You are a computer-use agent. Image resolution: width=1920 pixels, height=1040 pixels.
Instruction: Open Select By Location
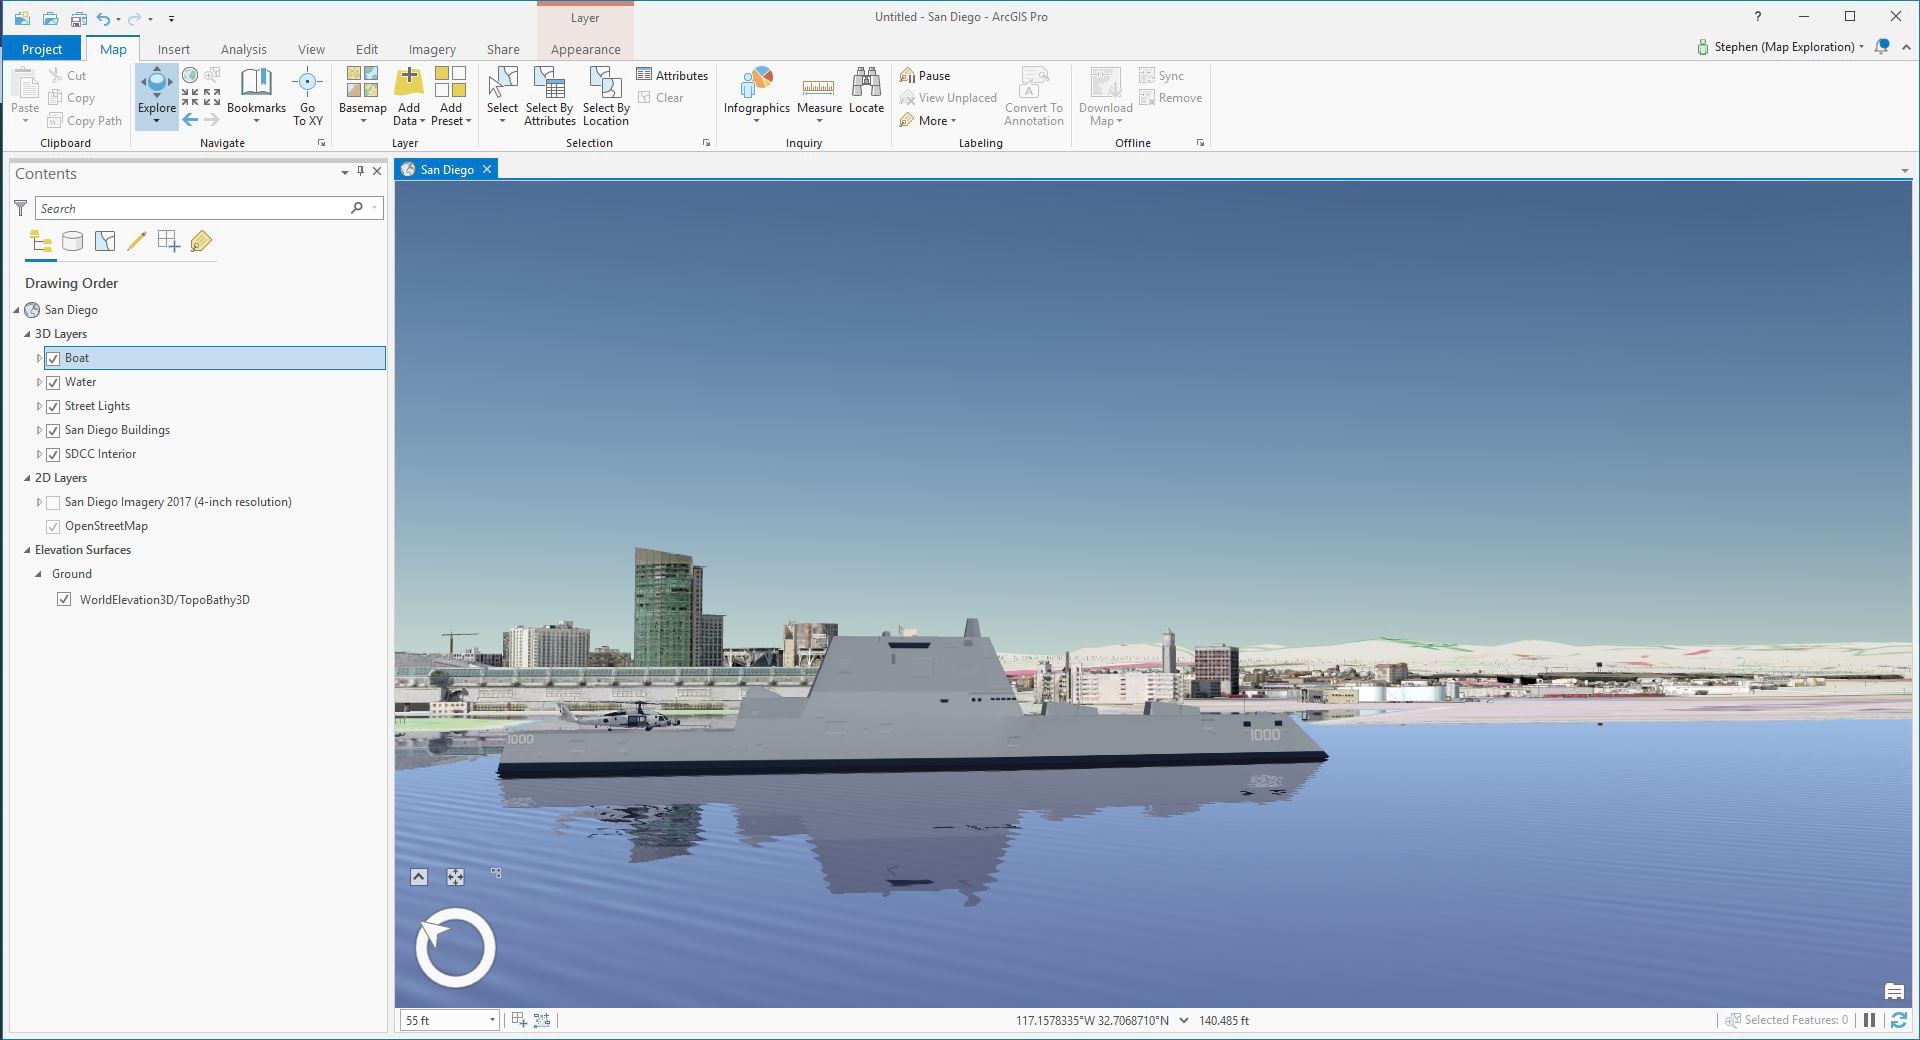(605, 96)
